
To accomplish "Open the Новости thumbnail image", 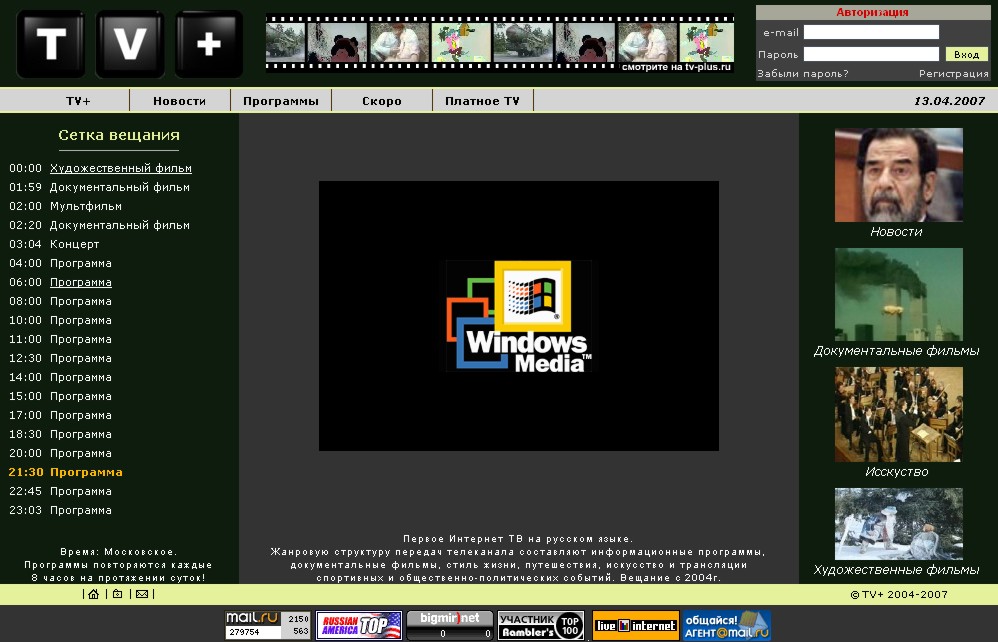I will point(899,175).
